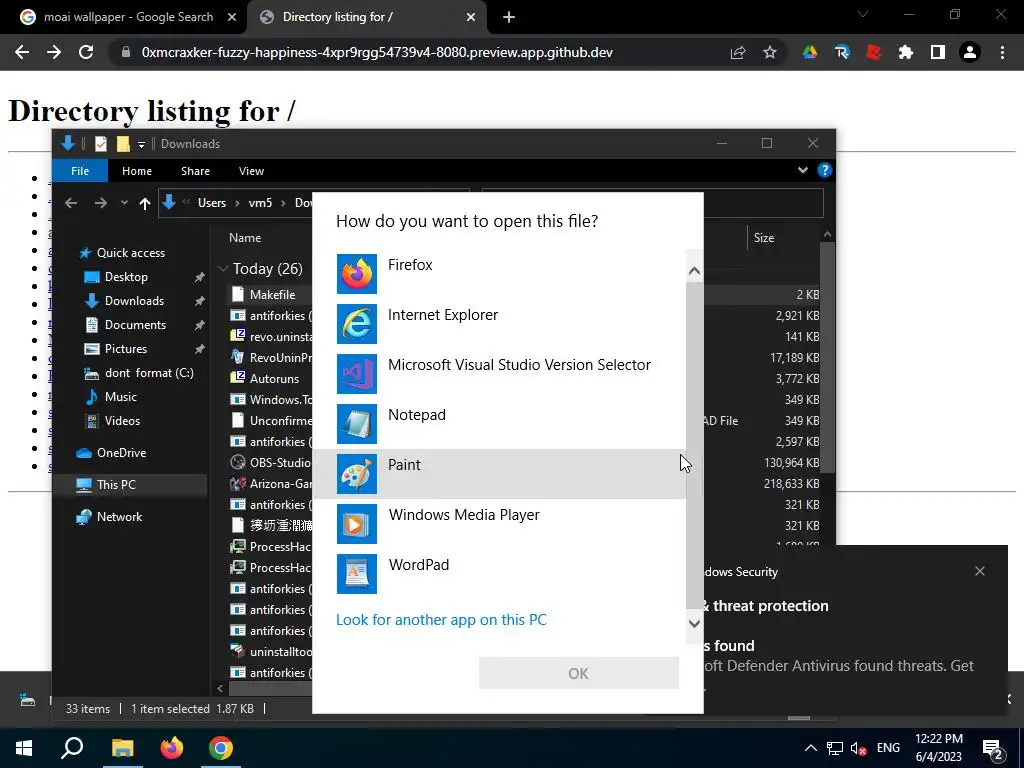Click the dialog list scroll-up arrow

694,271
